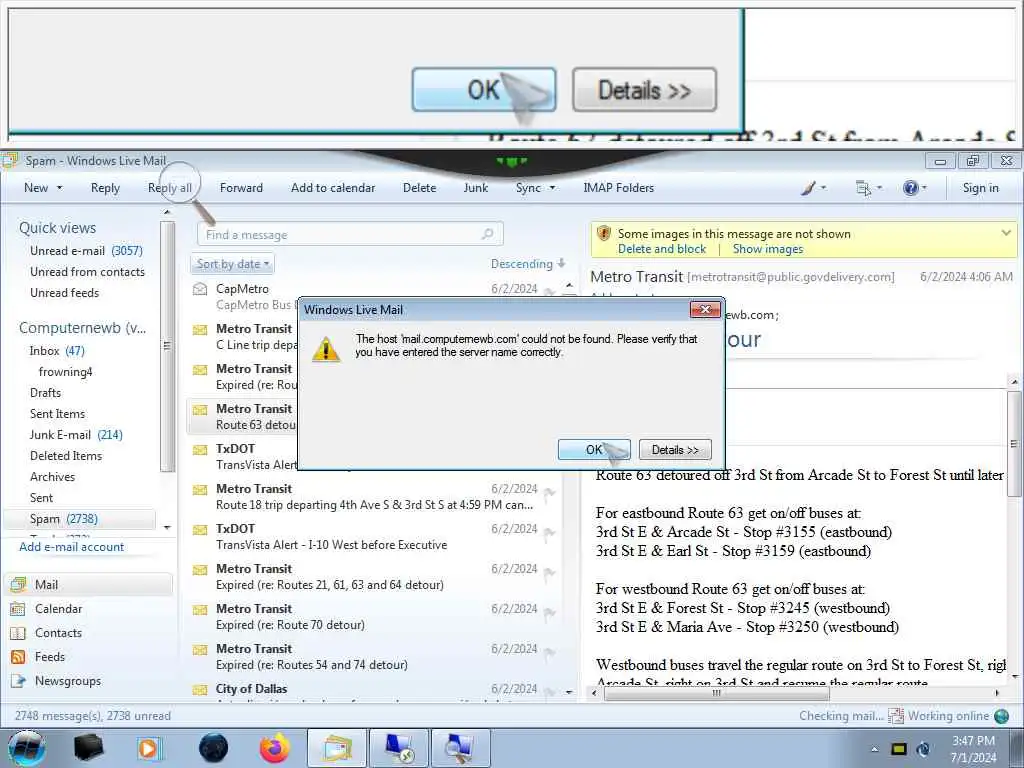The height and width of the screenshot is (768, 1024).
Task: Mark message as Junk
Action: 475,188
